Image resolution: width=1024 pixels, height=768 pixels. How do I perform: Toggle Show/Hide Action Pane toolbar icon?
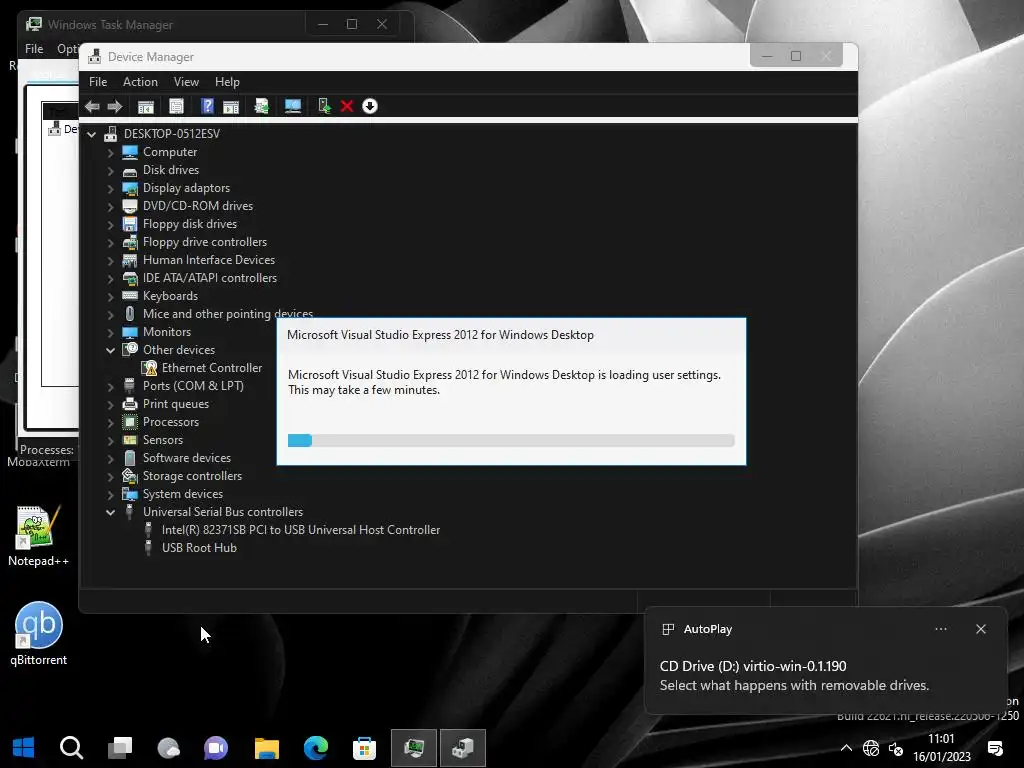tap(231, 106)
